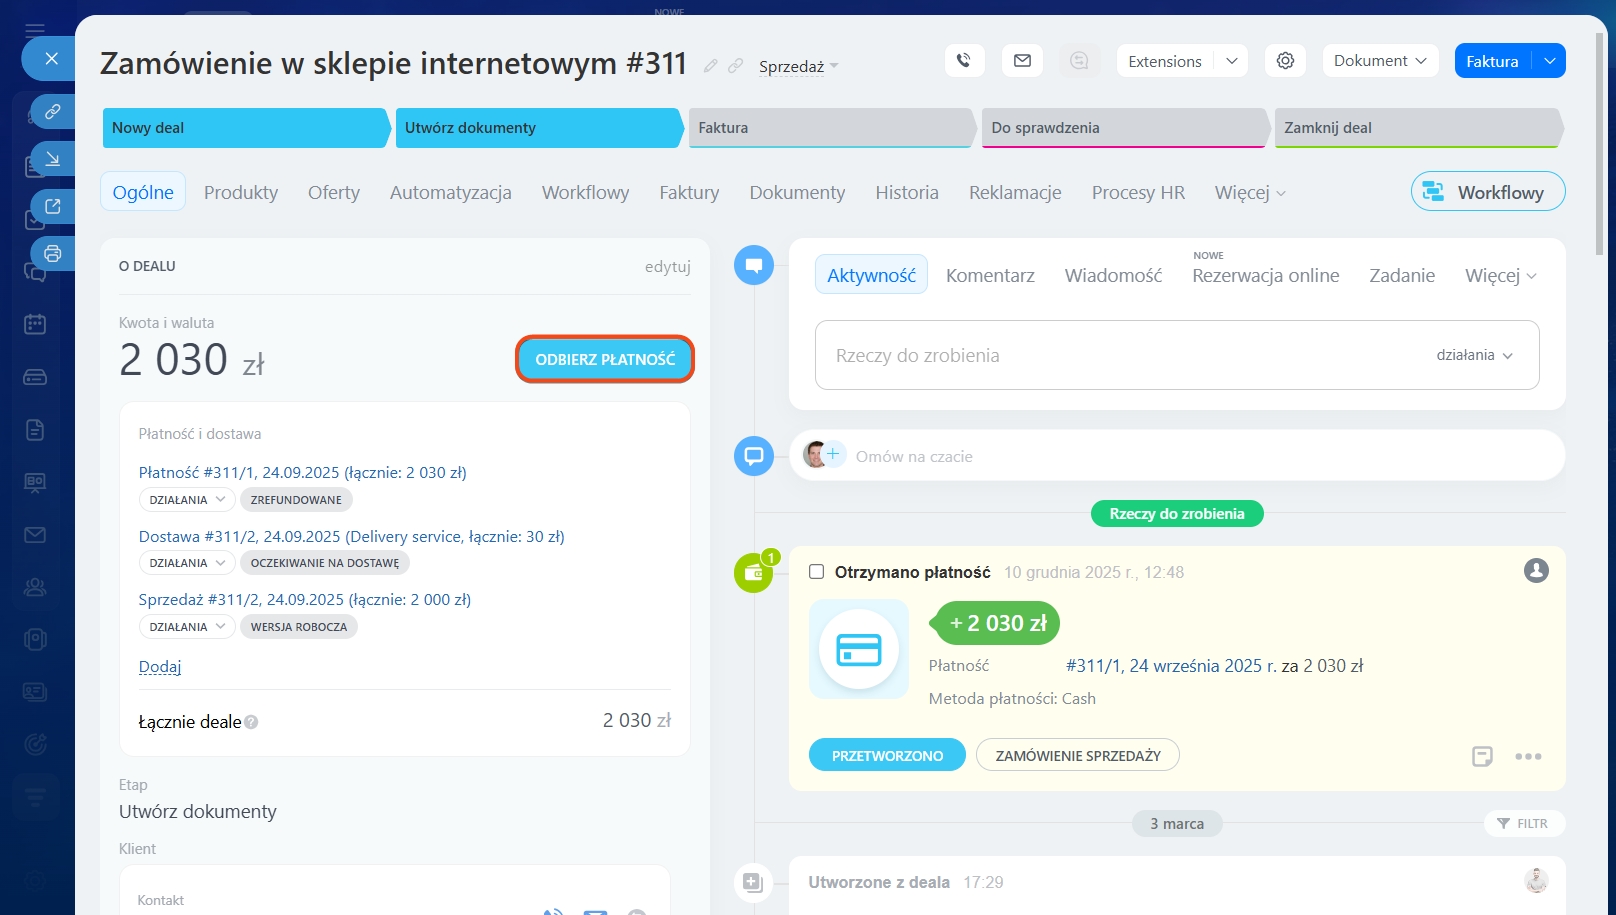This screenshot has width=1616, height=915.
Task: Click the phone call icon in header
Action: 963,61
